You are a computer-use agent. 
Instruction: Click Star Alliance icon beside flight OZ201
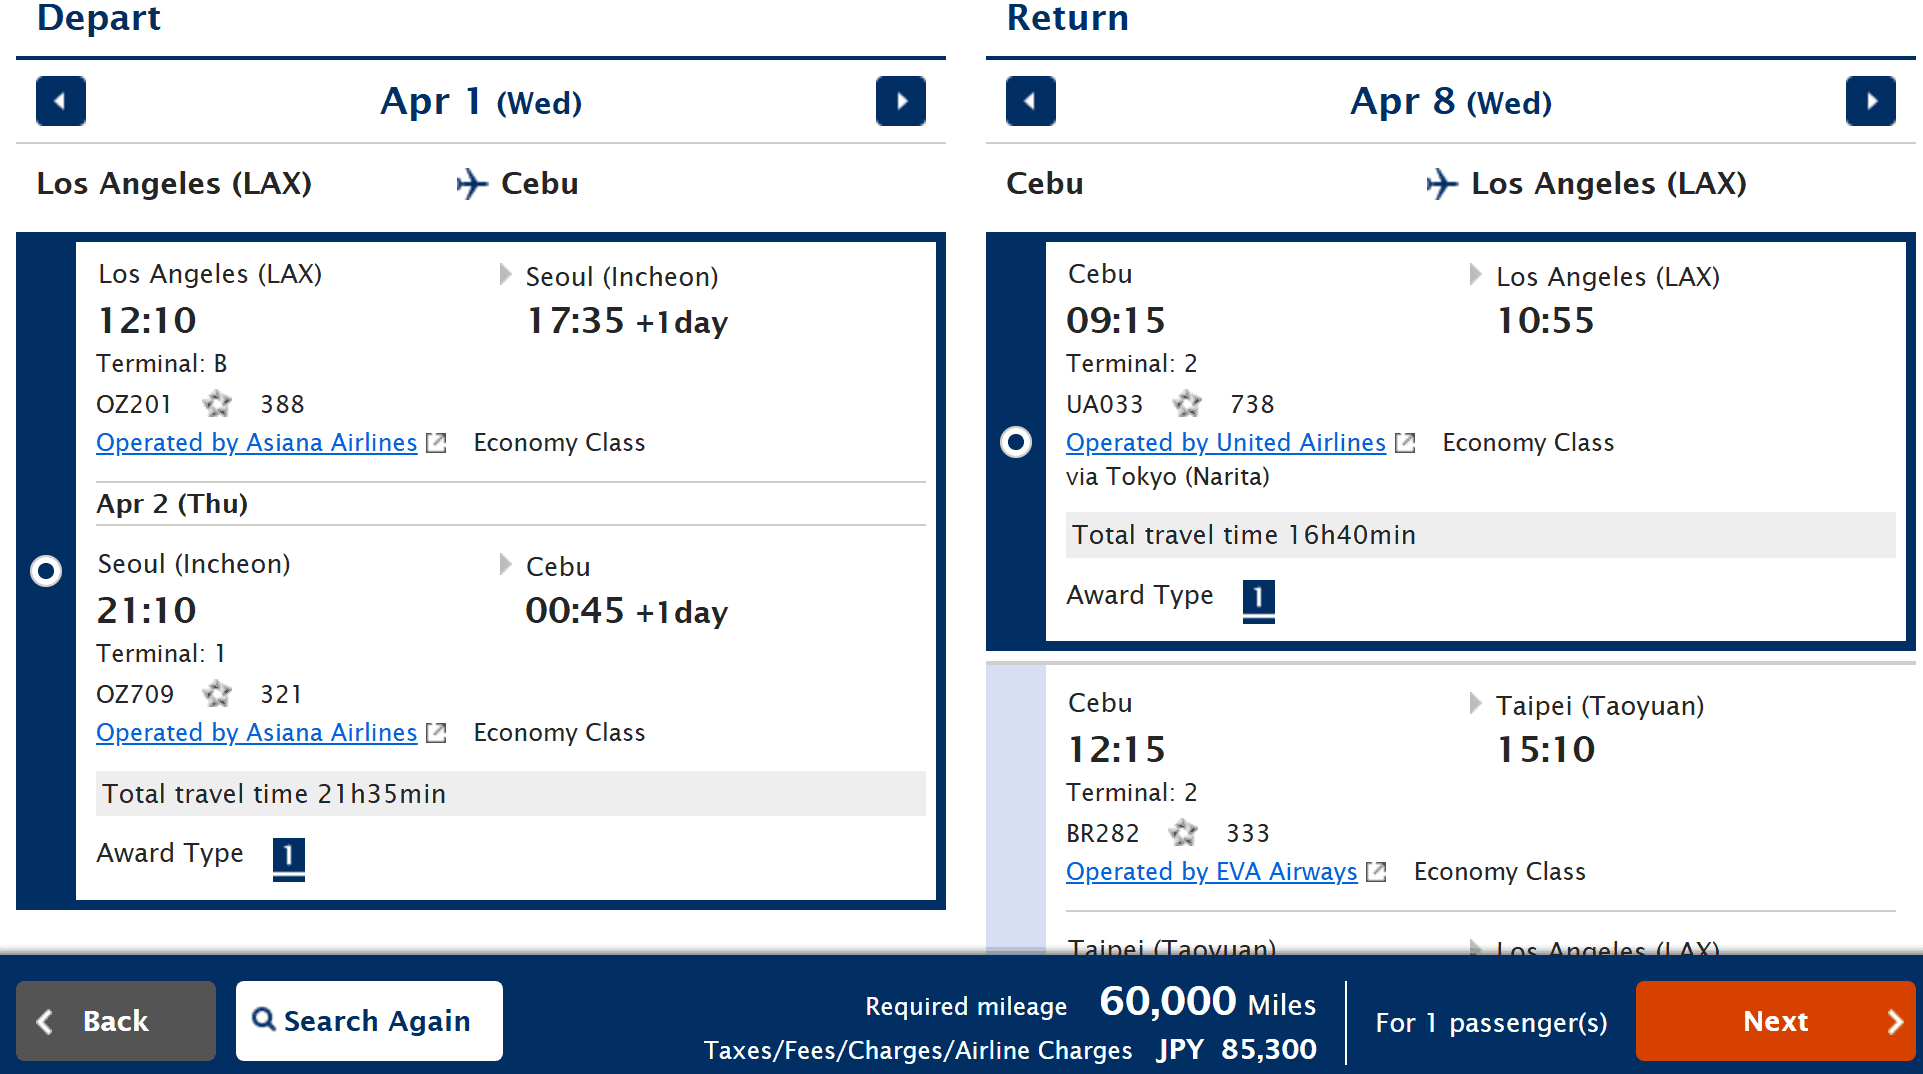(218, 404)
